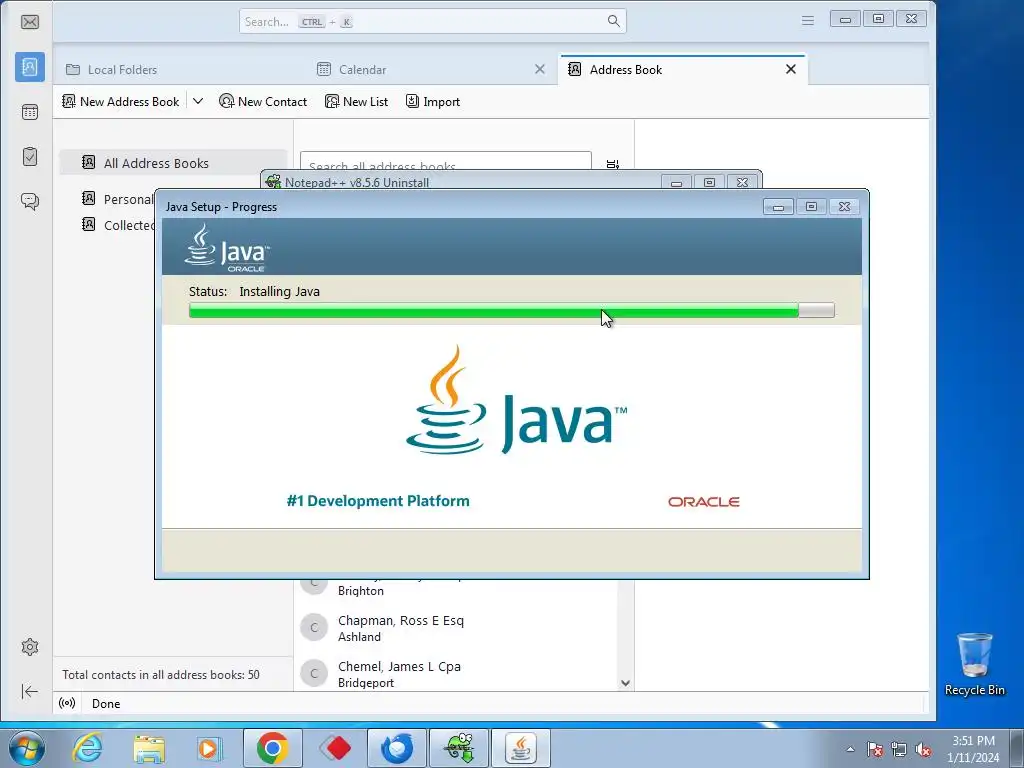Open Thunderbird application hamburger menu
Screen dimensions: 1024x768
click(x=808, y=21)
